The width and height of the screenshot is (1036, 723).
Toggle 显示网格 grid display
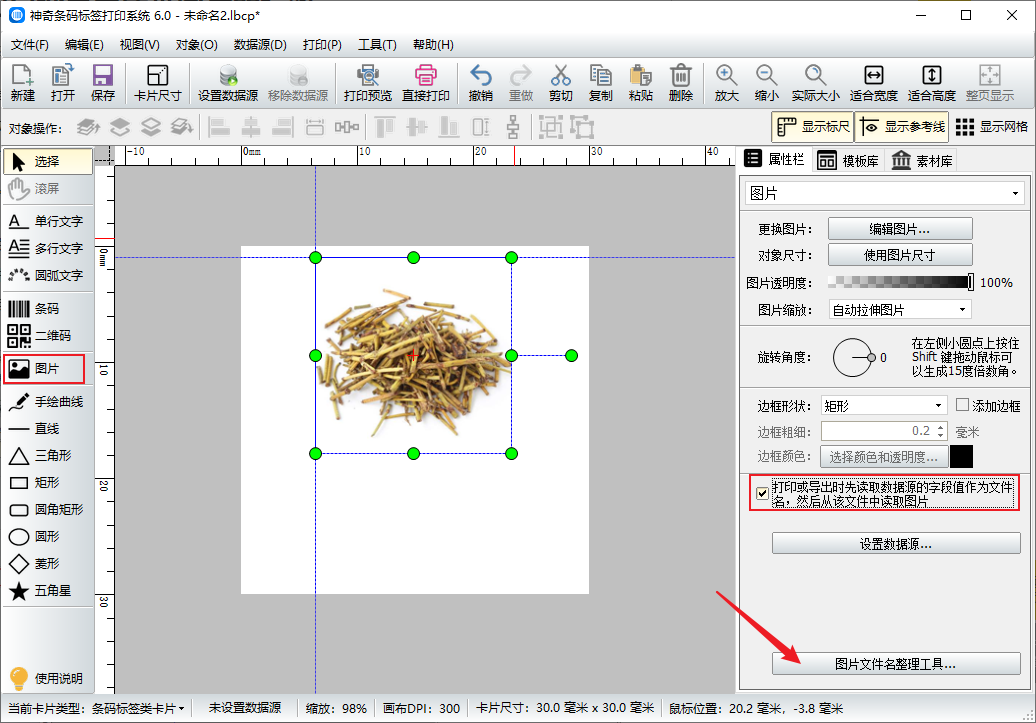click(x=992, y=127)
